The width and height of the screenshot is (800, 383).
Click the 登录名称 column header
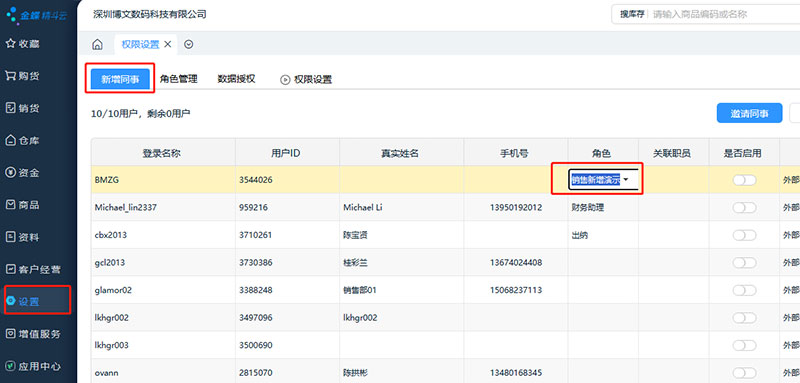pos(163,152)
